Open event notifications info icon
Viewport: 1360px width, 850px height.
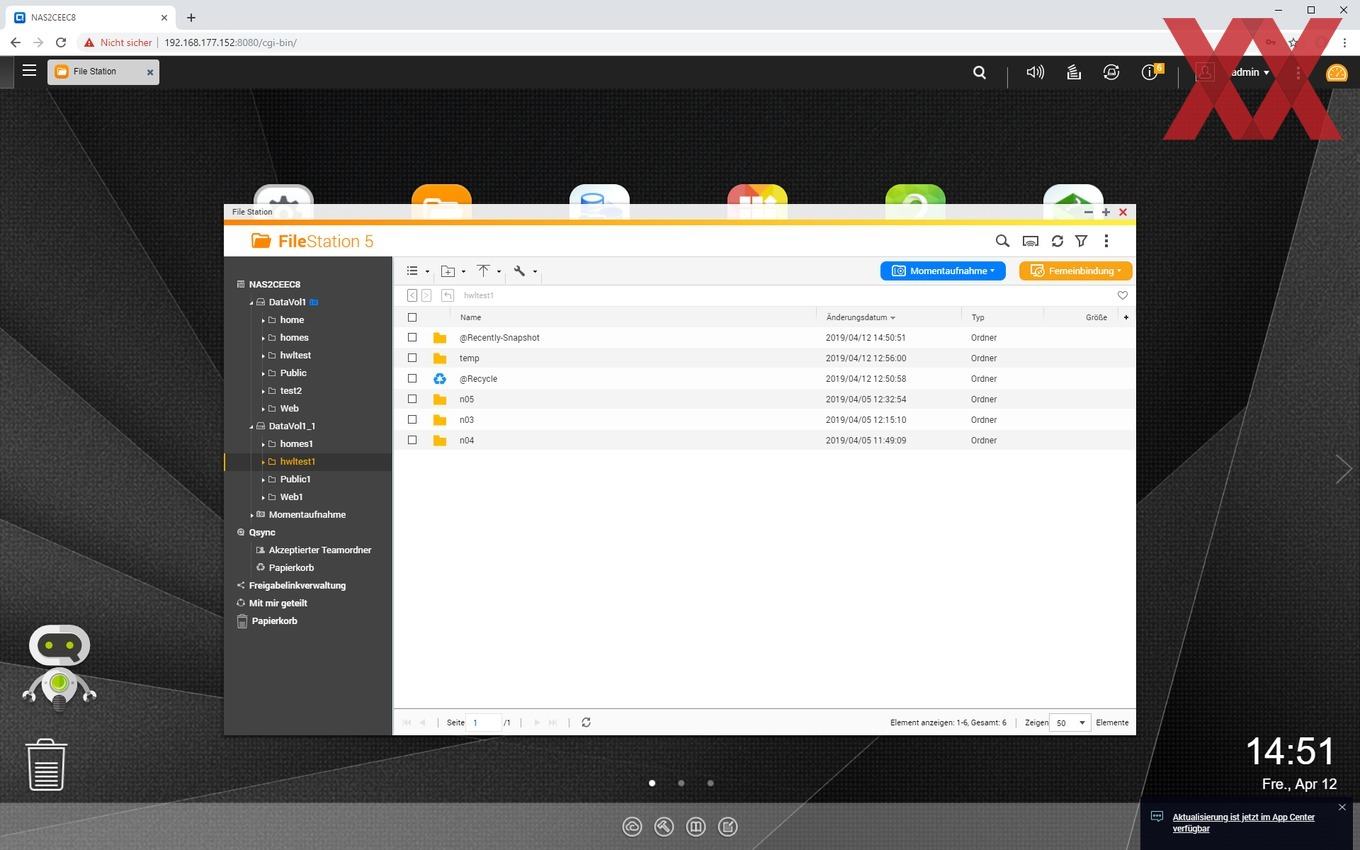point(1151,72)
